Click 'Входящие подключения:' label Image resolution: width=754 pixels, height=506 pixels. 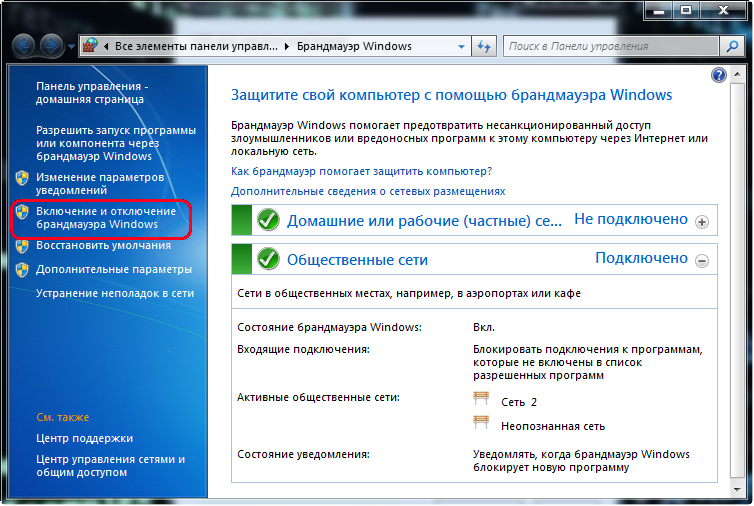[303, 349]
